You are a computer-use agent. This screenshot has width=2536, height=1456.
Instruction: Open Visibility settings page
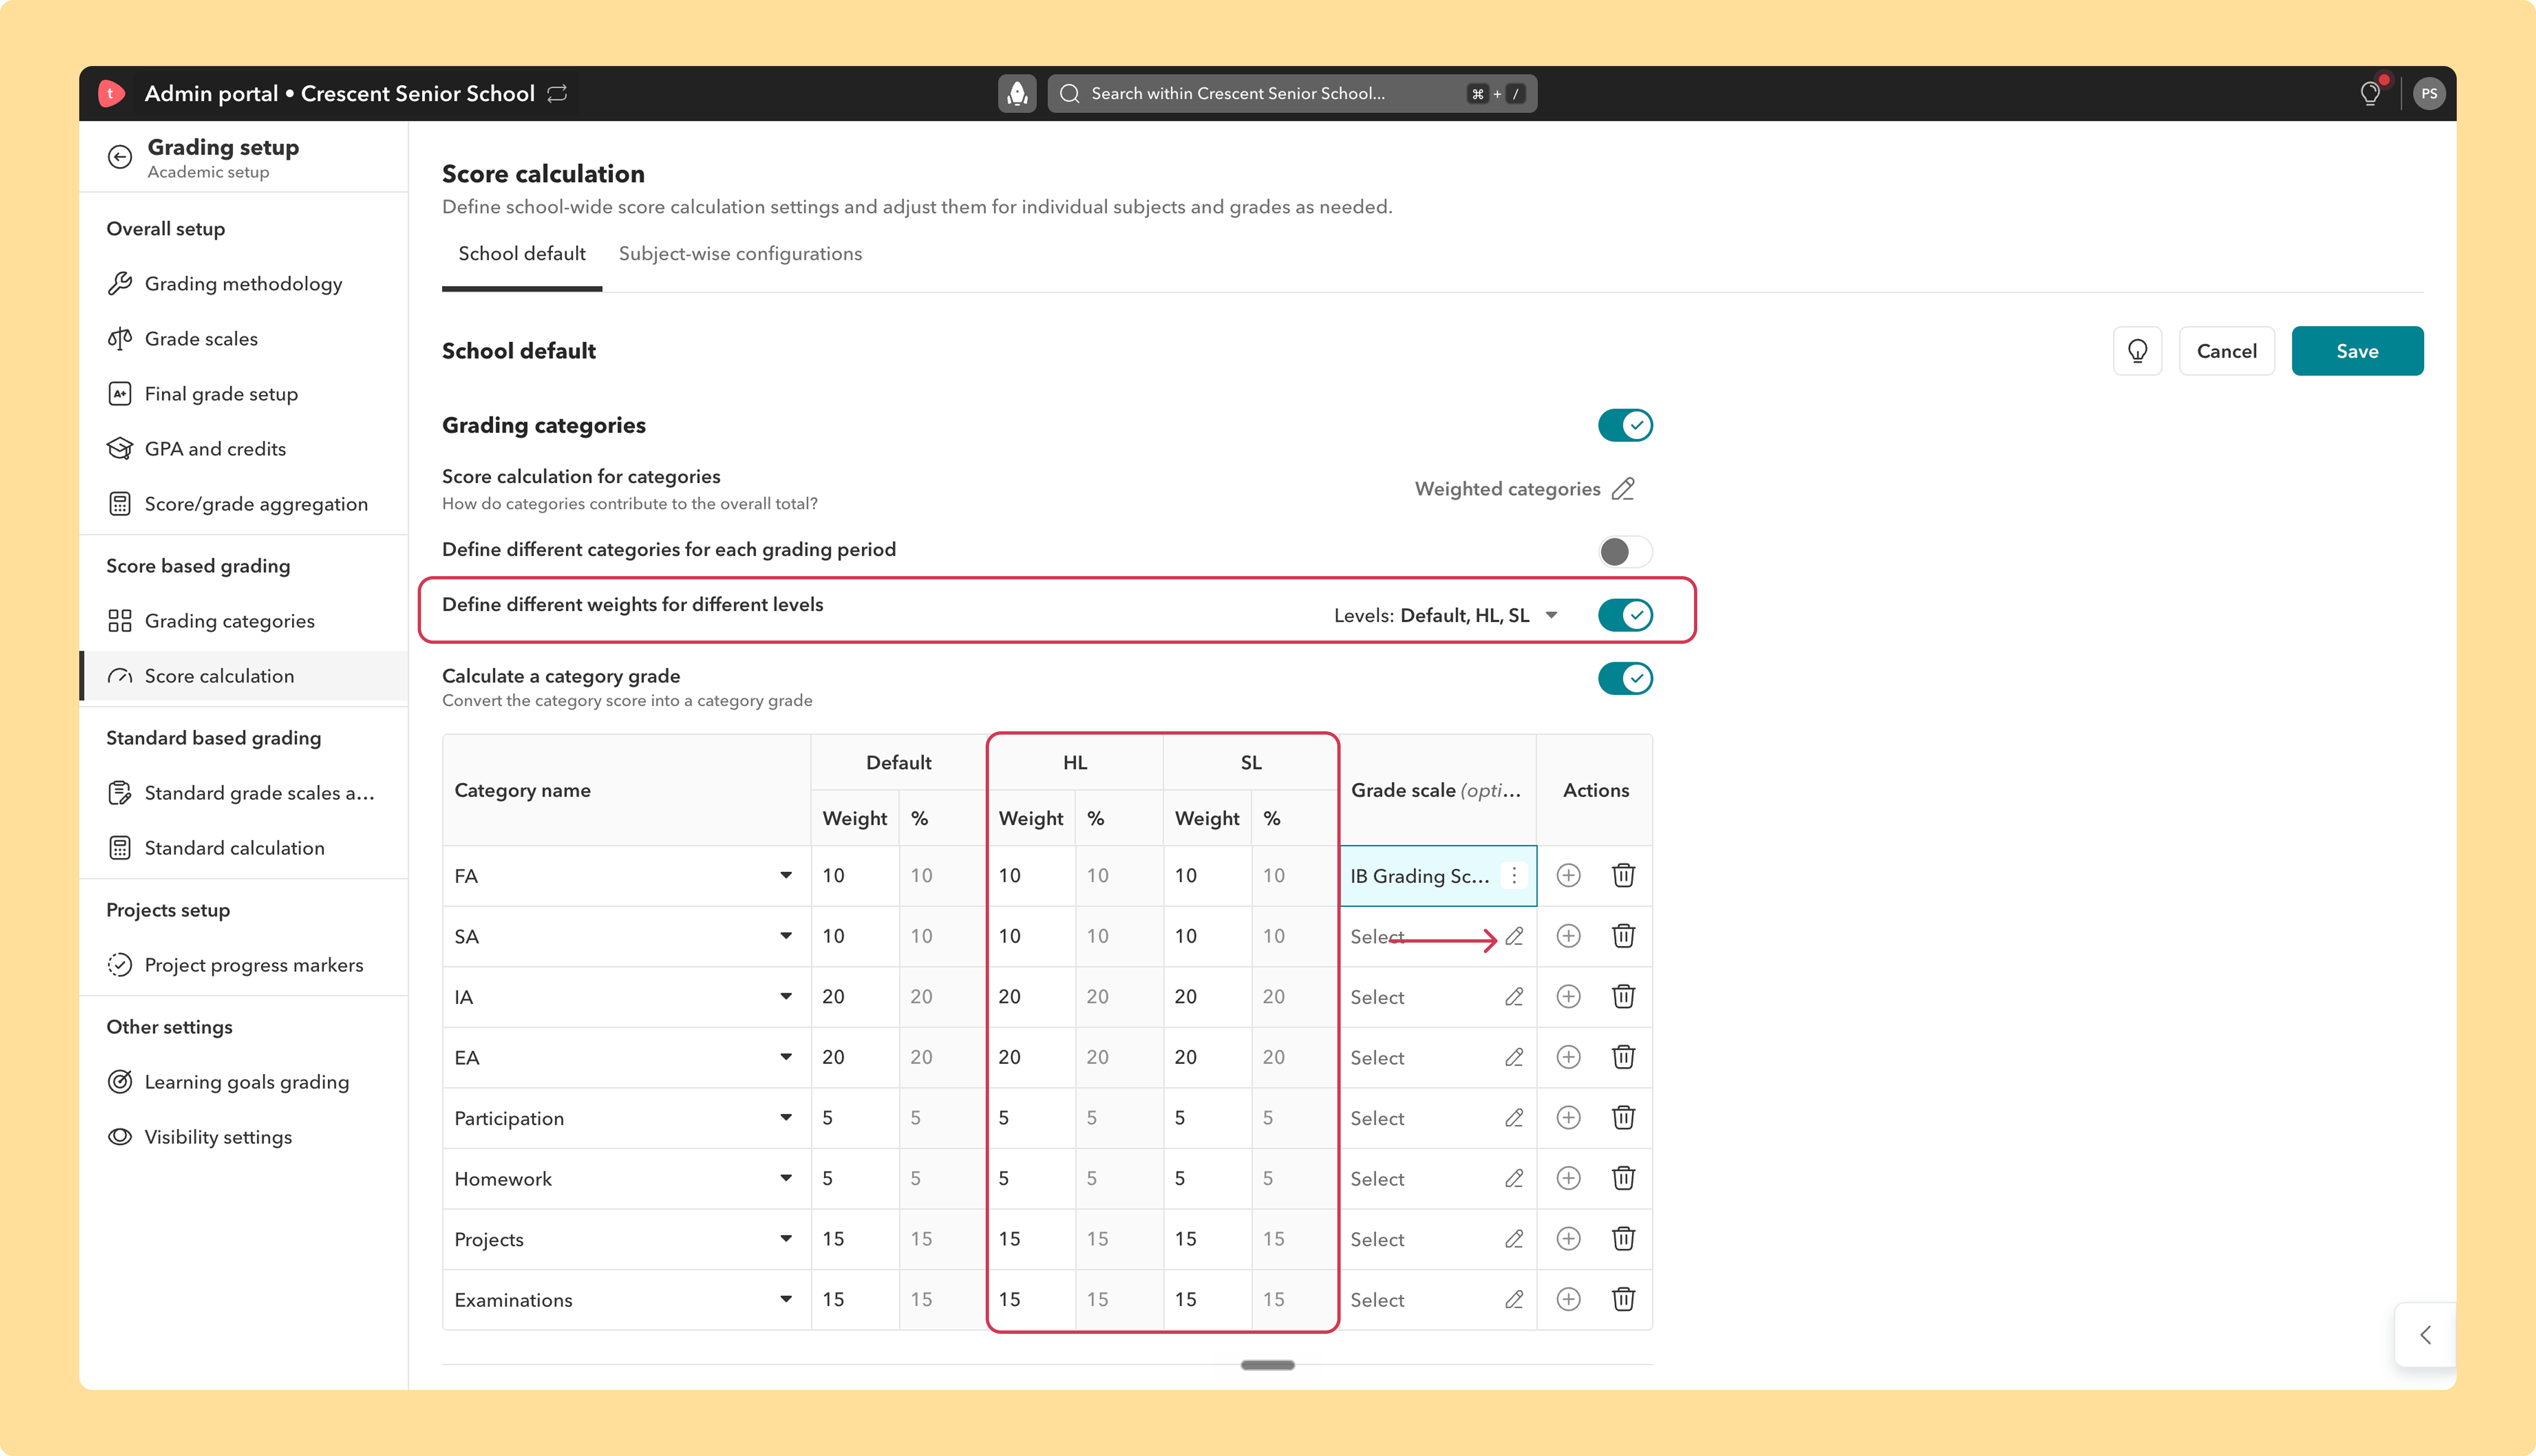(x=244, y=1137)
